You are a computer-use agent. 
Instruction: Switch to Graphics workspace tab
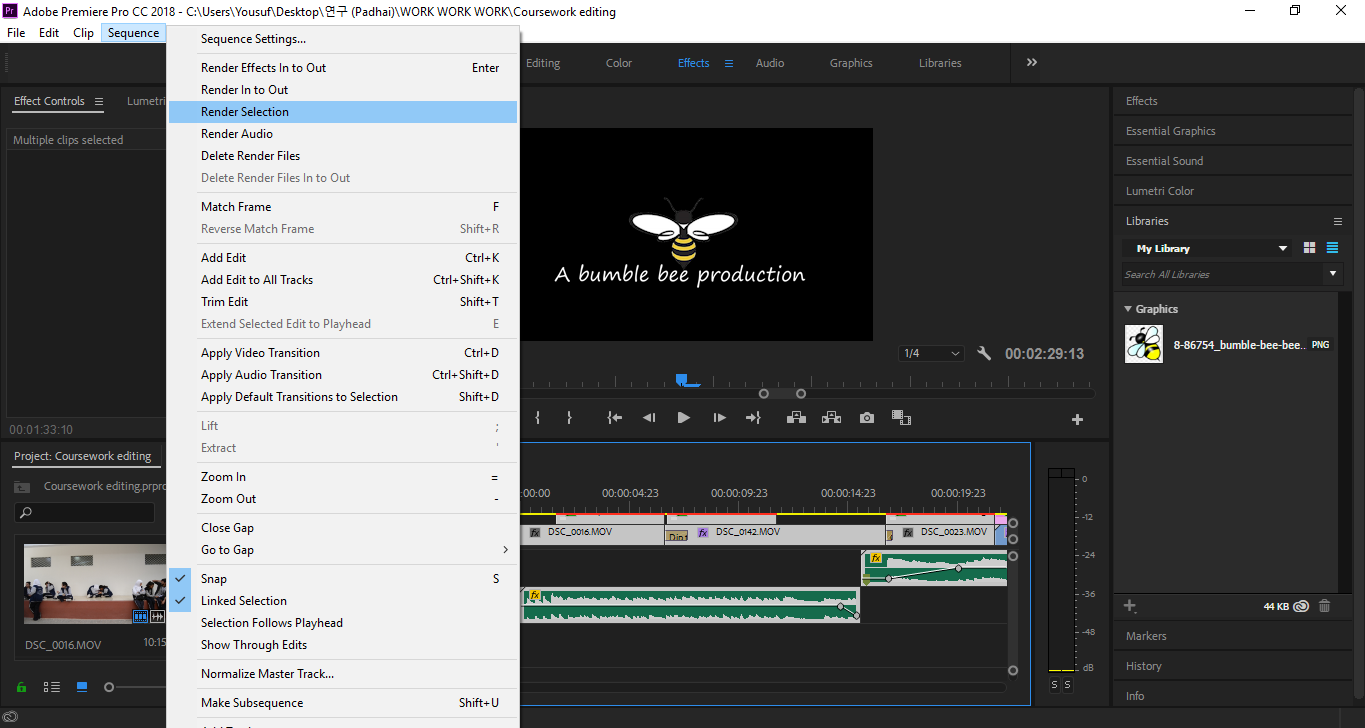(851, 63)
